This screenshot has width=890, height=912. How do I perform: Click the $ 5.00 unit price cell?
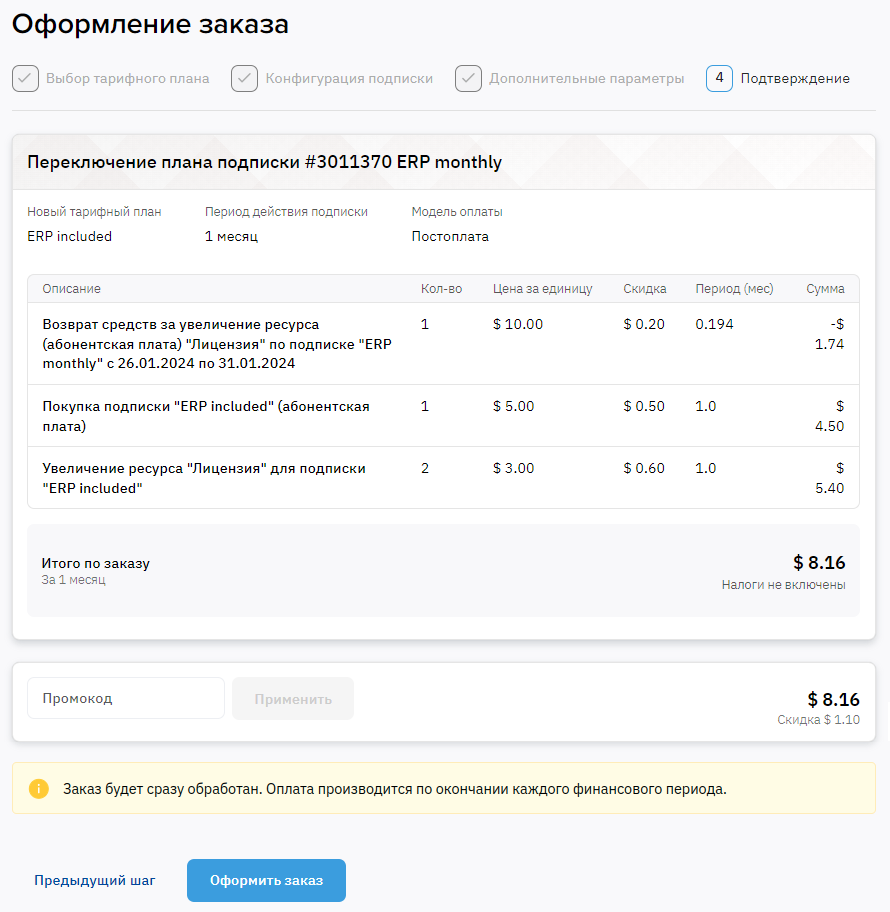[x=514, y=406]
